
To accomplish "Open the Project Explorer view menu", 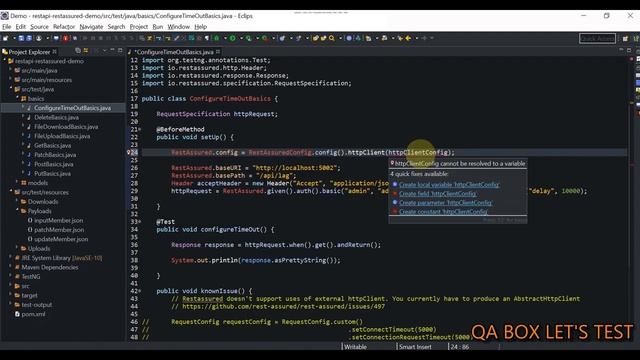I will [x=104, y=51].
